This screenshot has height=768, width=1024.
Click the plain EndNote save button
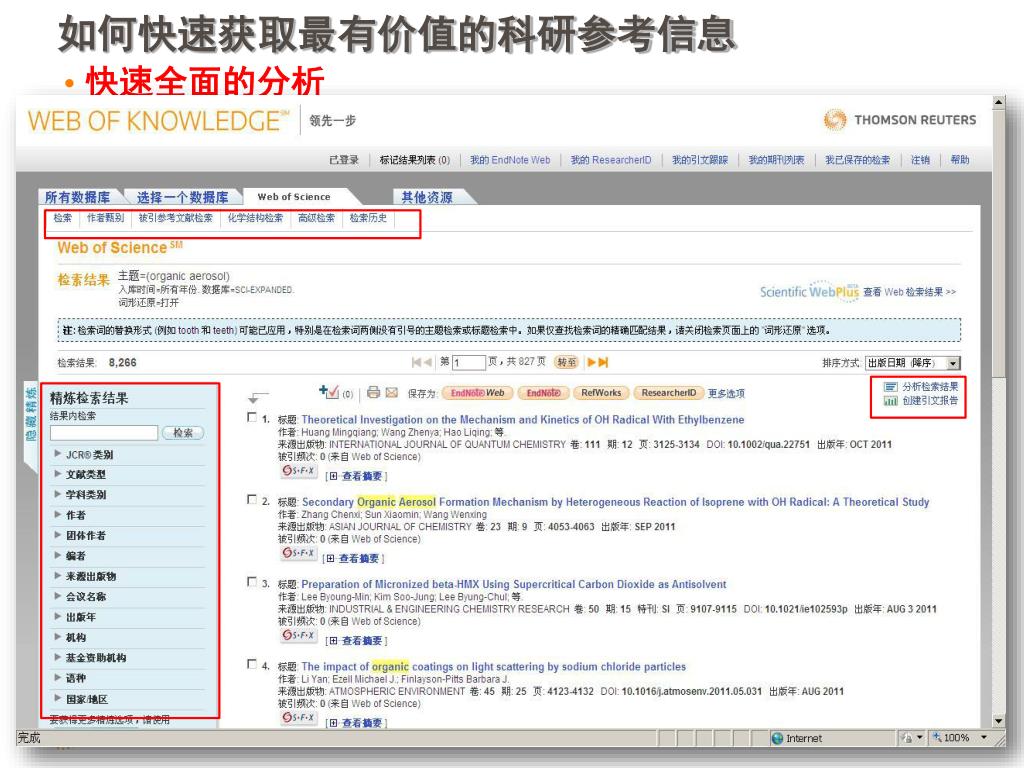tap(543, 393)
